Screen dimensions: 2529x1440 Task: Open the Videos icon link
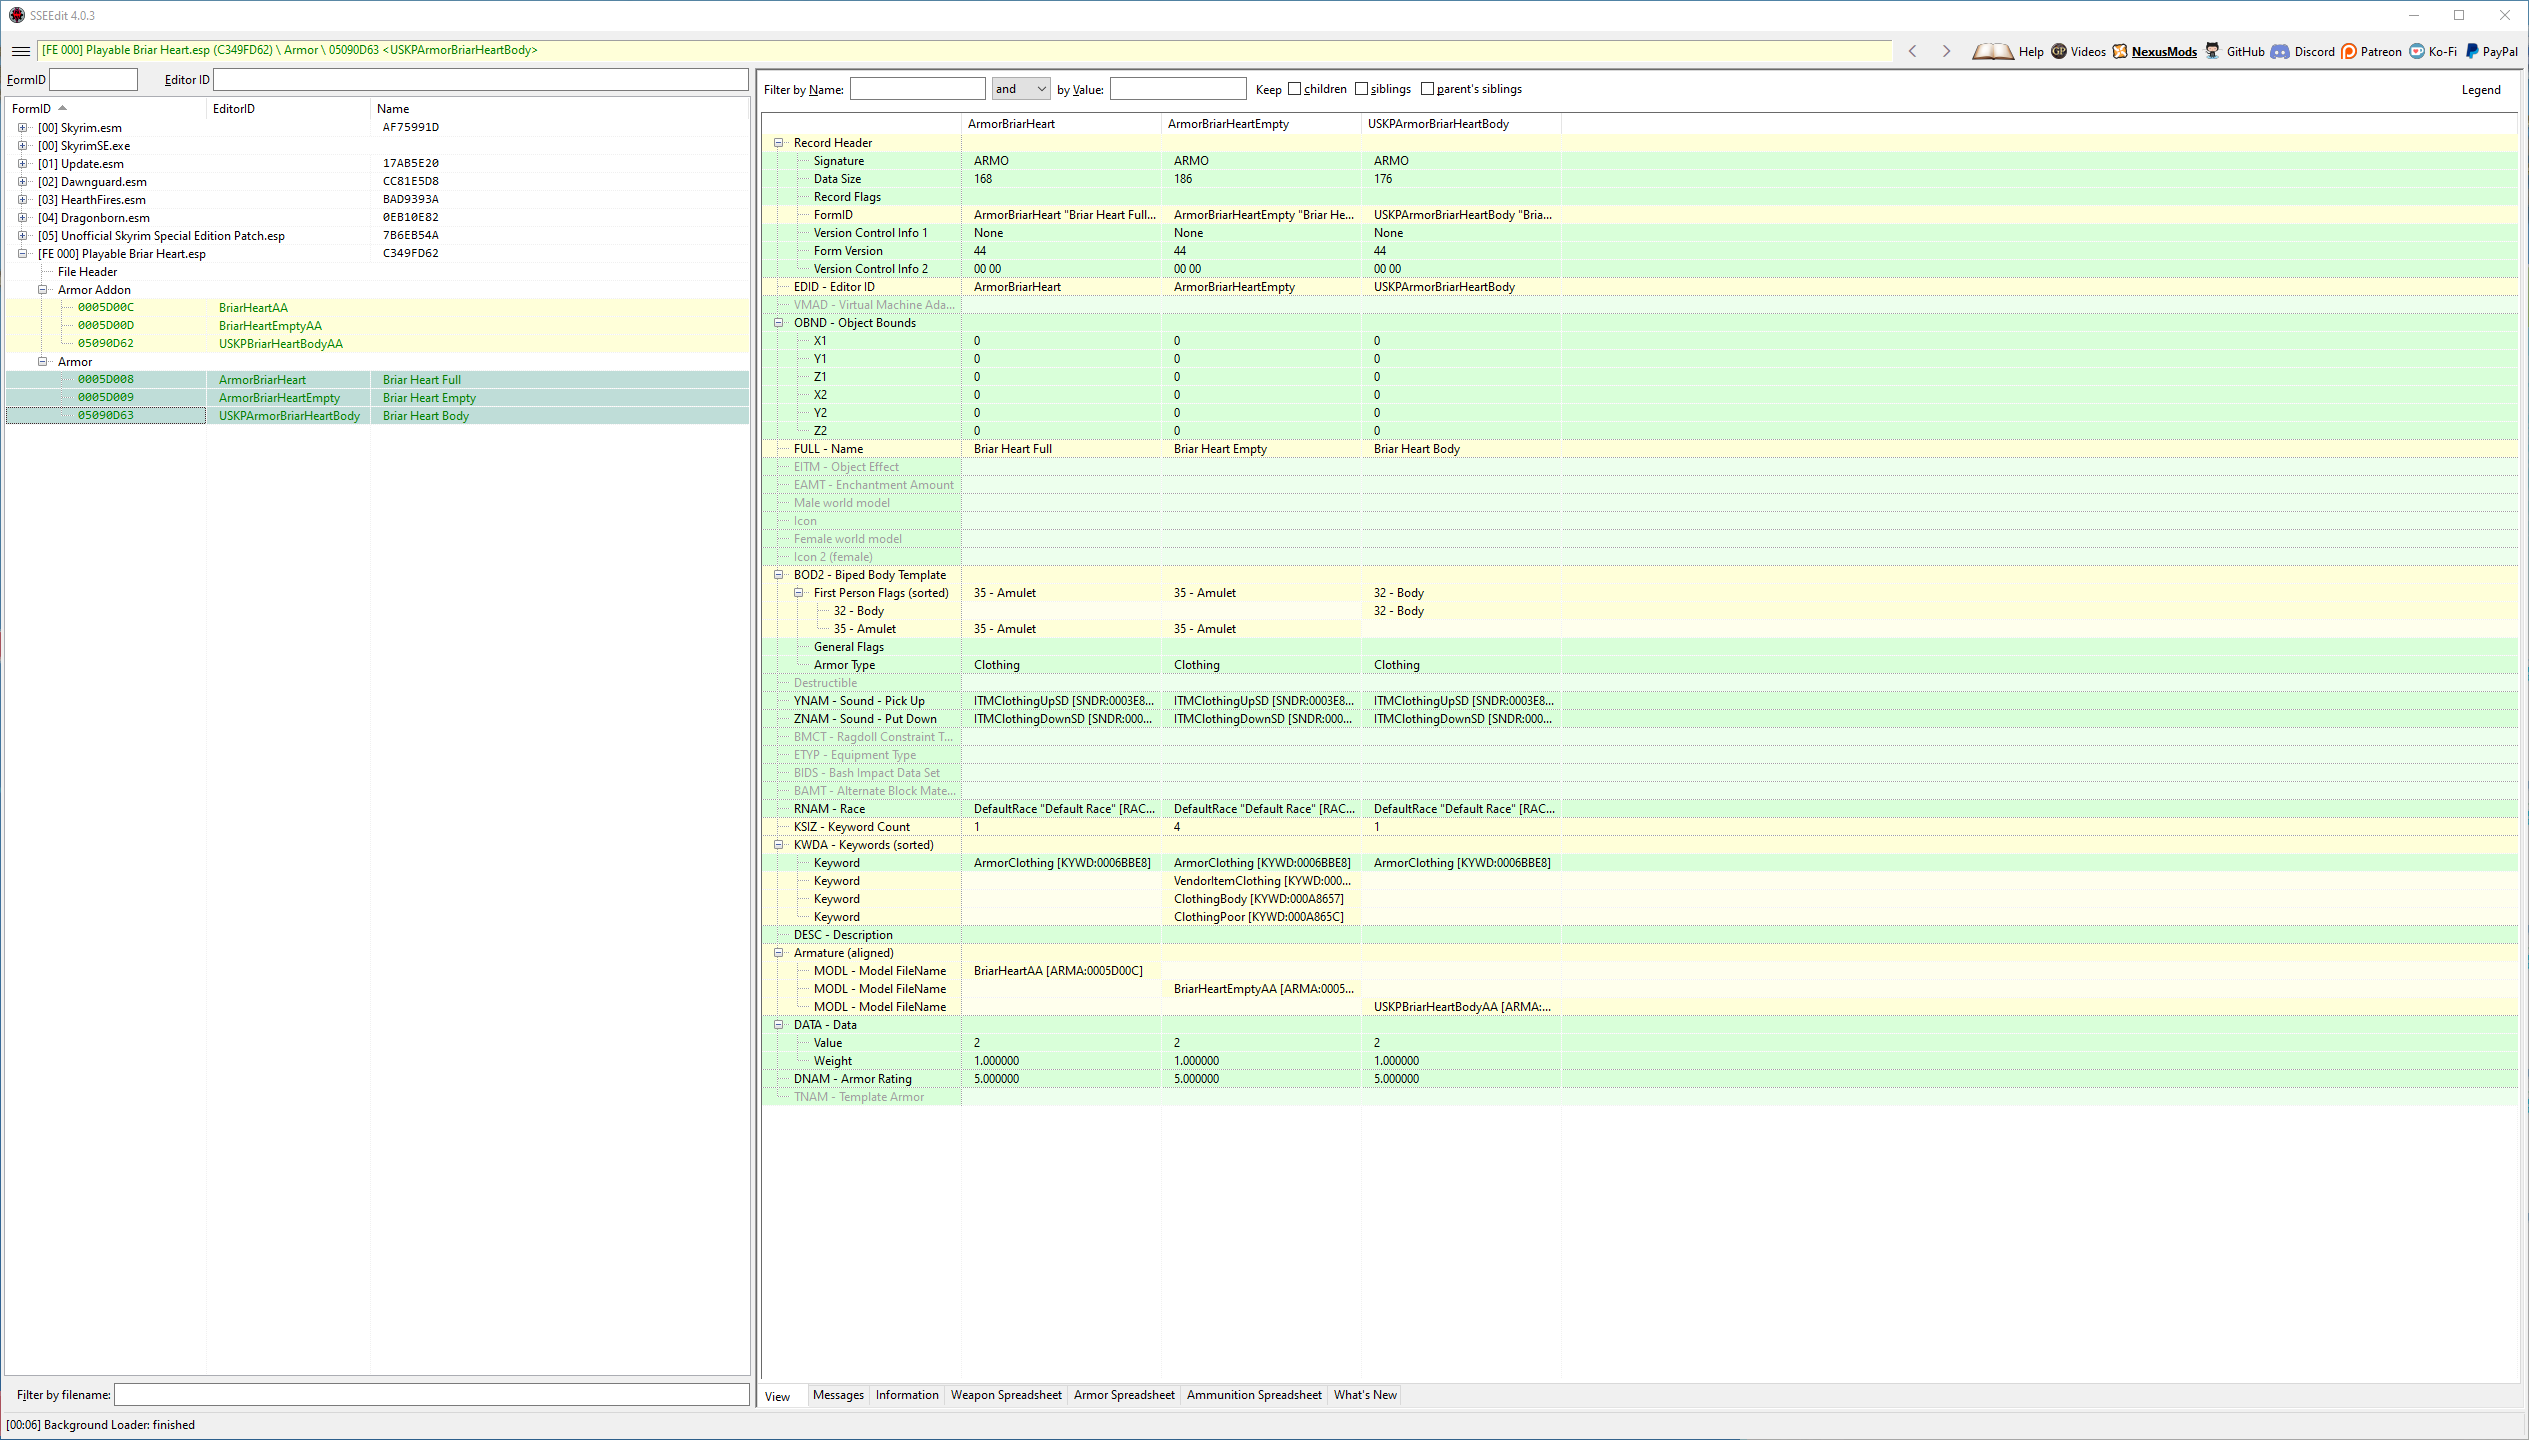[x=2059, y=51]
